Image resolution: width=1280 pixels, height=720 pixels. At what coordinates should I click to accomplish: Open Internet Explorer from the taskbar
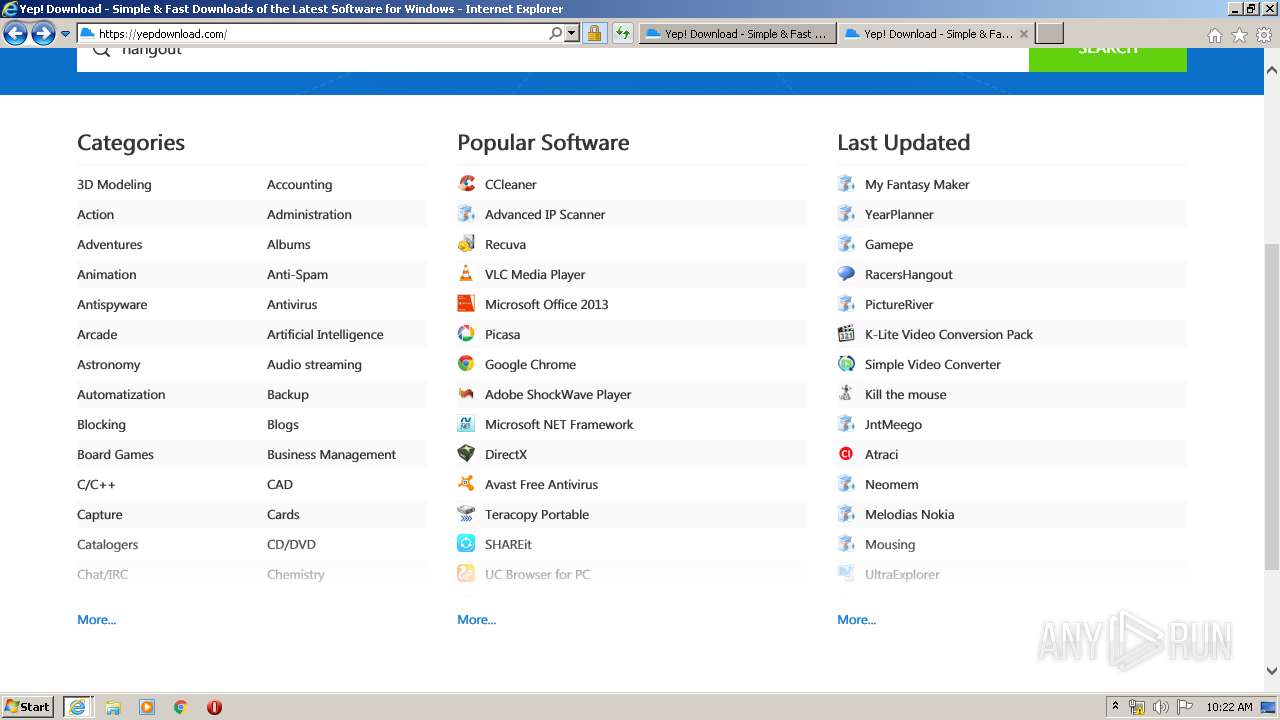click(x=77, y=707)
